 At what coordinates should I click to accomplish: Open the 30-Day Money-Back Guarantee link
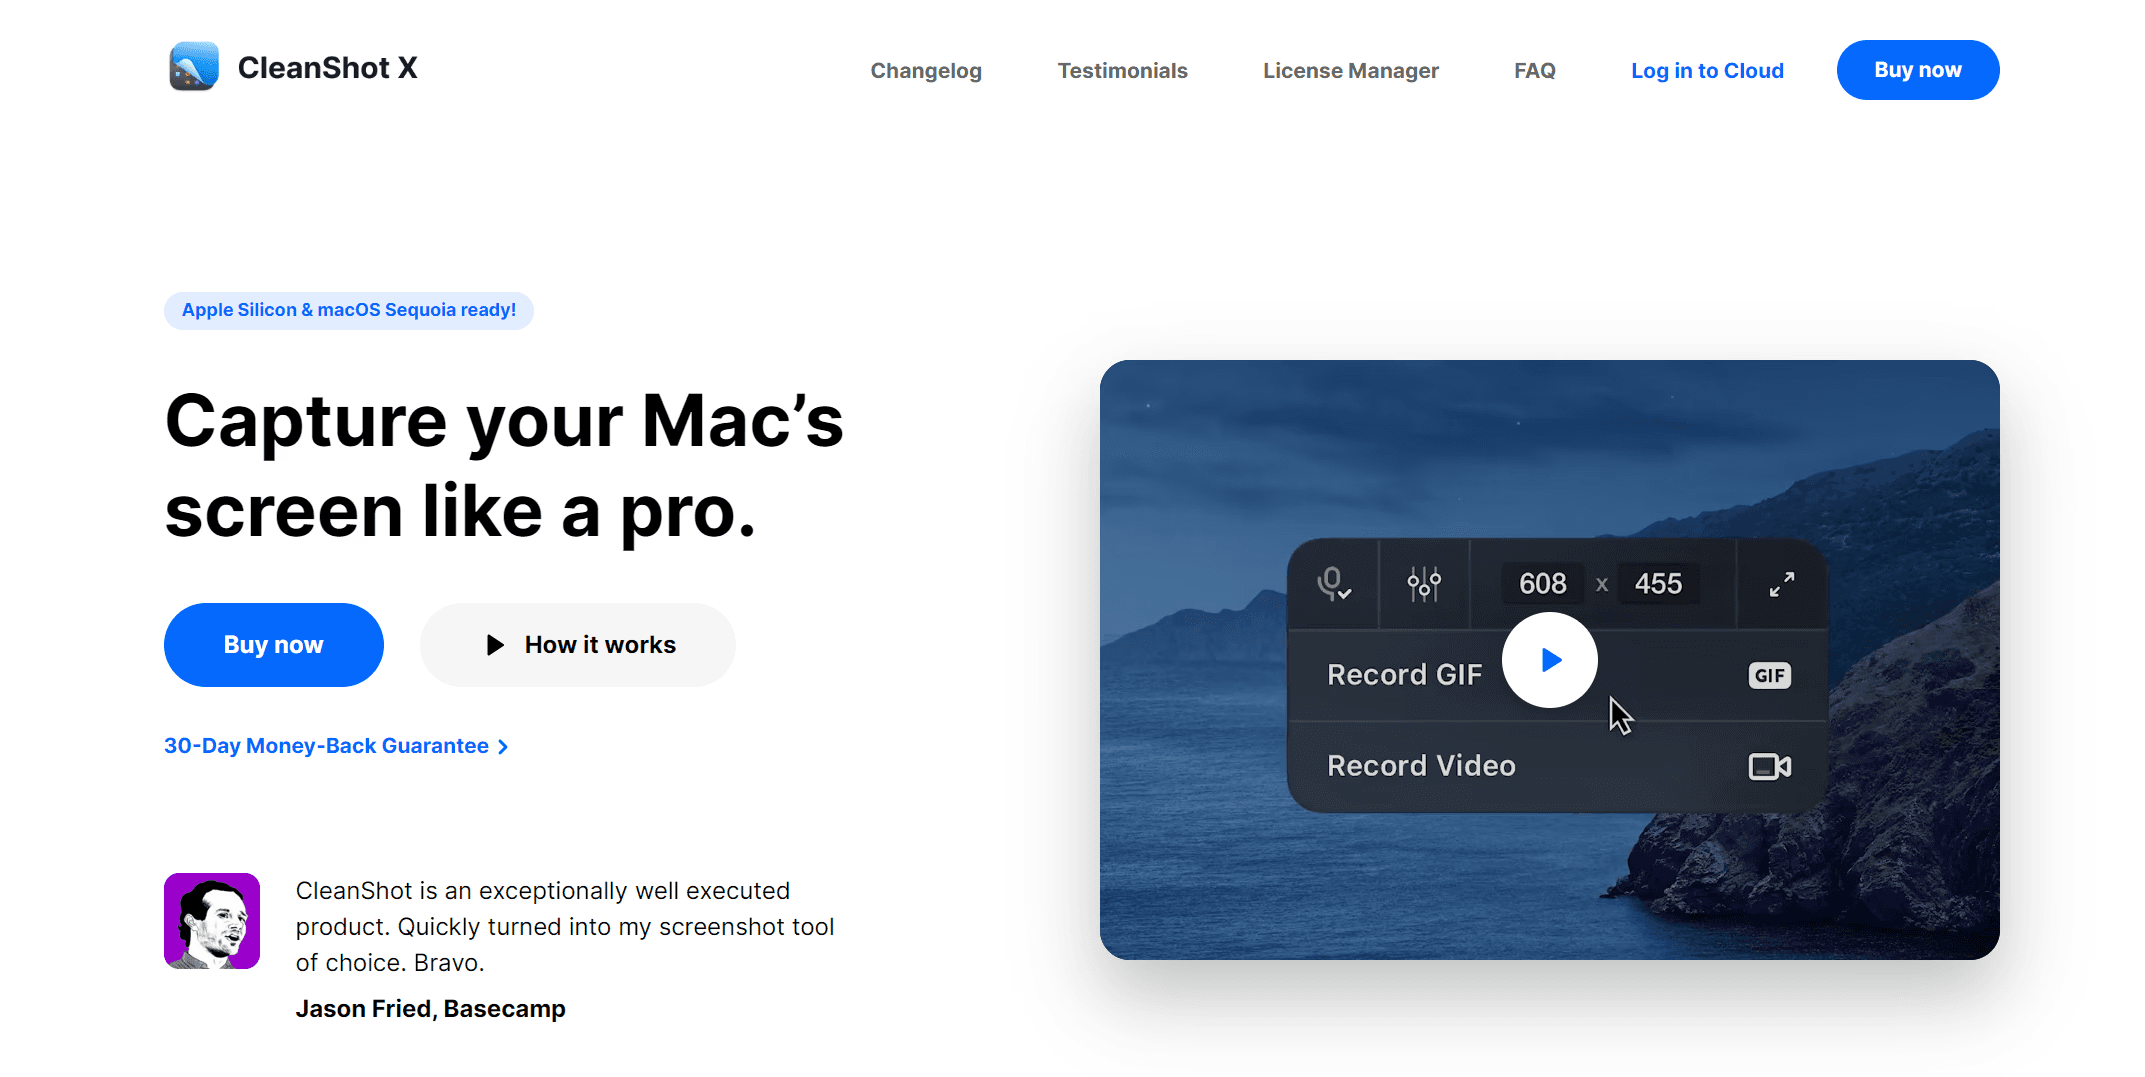click(x=336, y=746)
